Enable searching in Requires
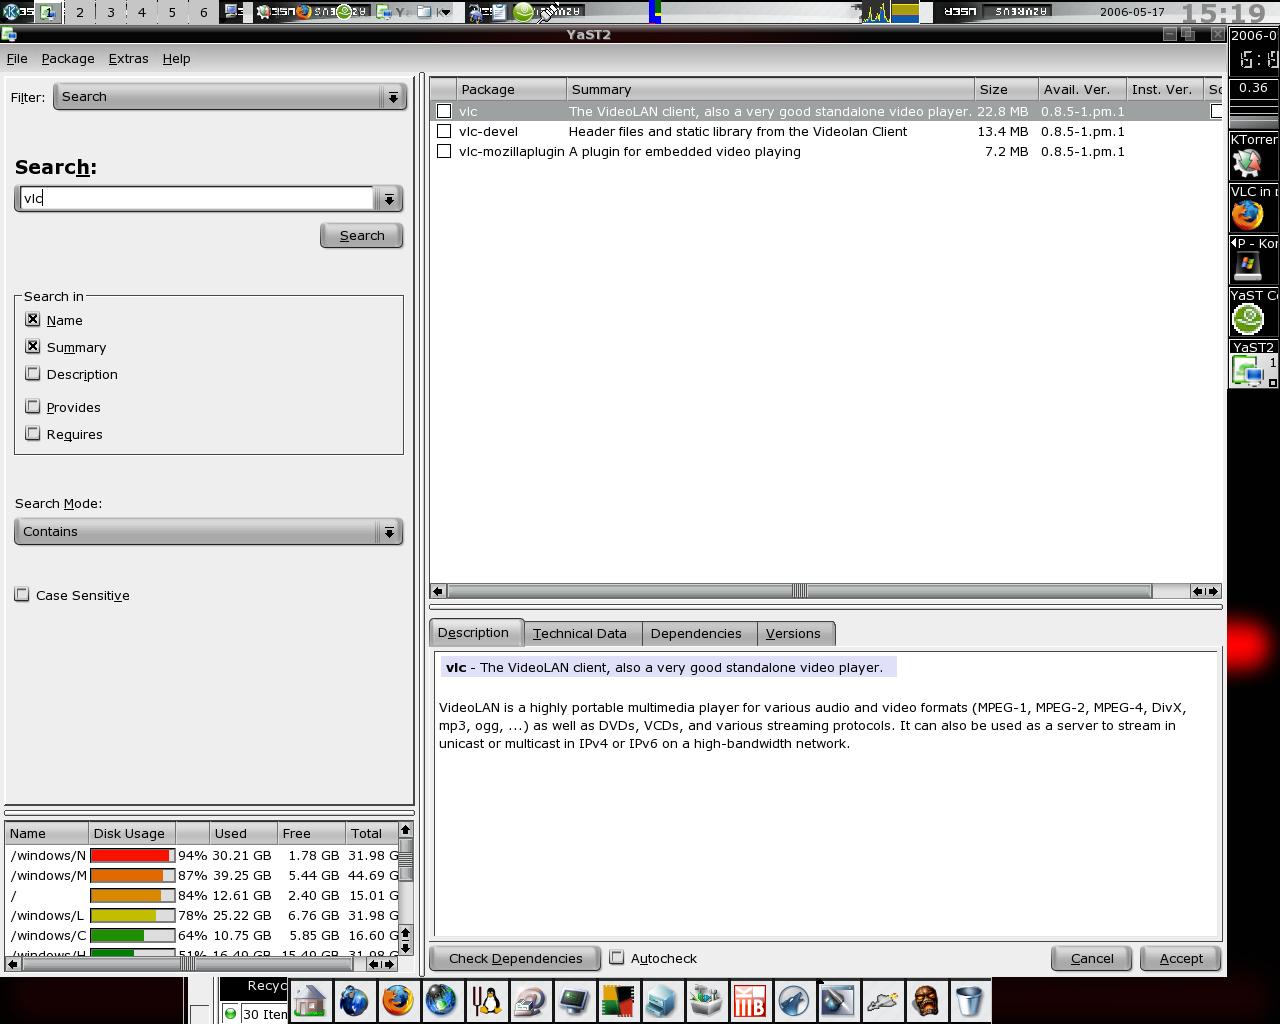 click(x=33, y=434)
